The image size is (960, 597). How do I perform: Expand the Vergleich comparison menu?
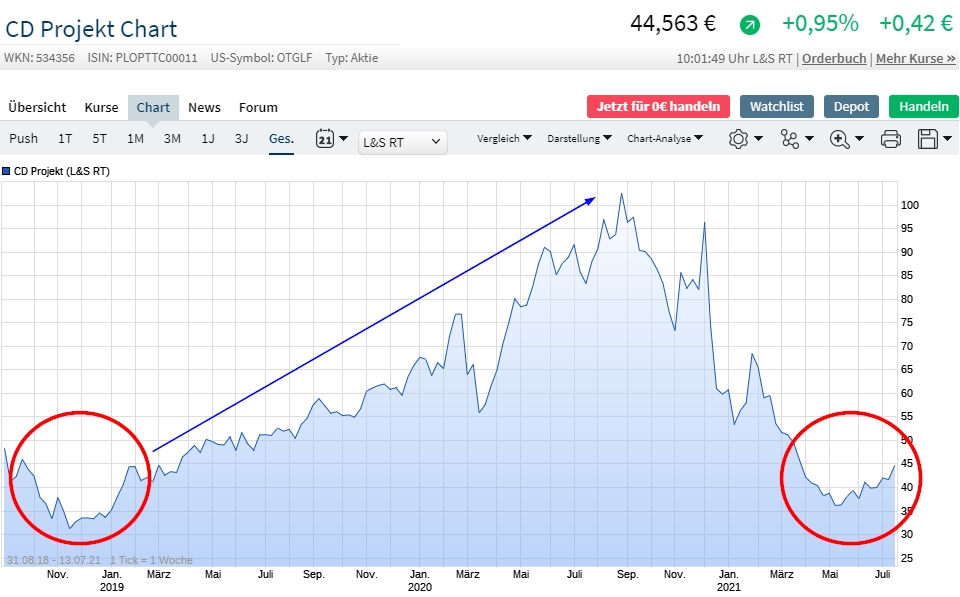504,139
